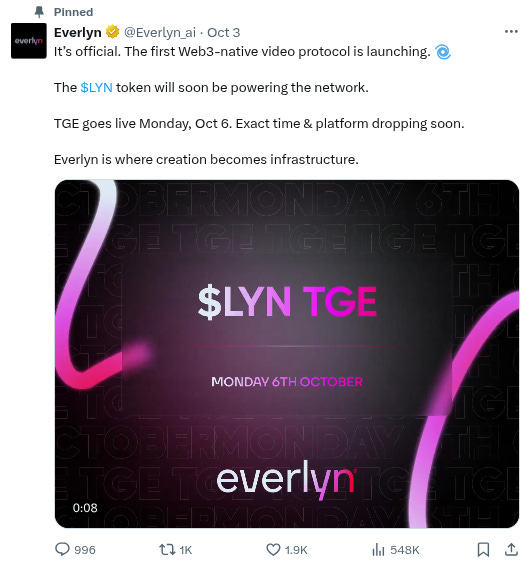532x562 pixels.
Task: Open the @Everlyn_ai handle link
Action: [160, 33]
